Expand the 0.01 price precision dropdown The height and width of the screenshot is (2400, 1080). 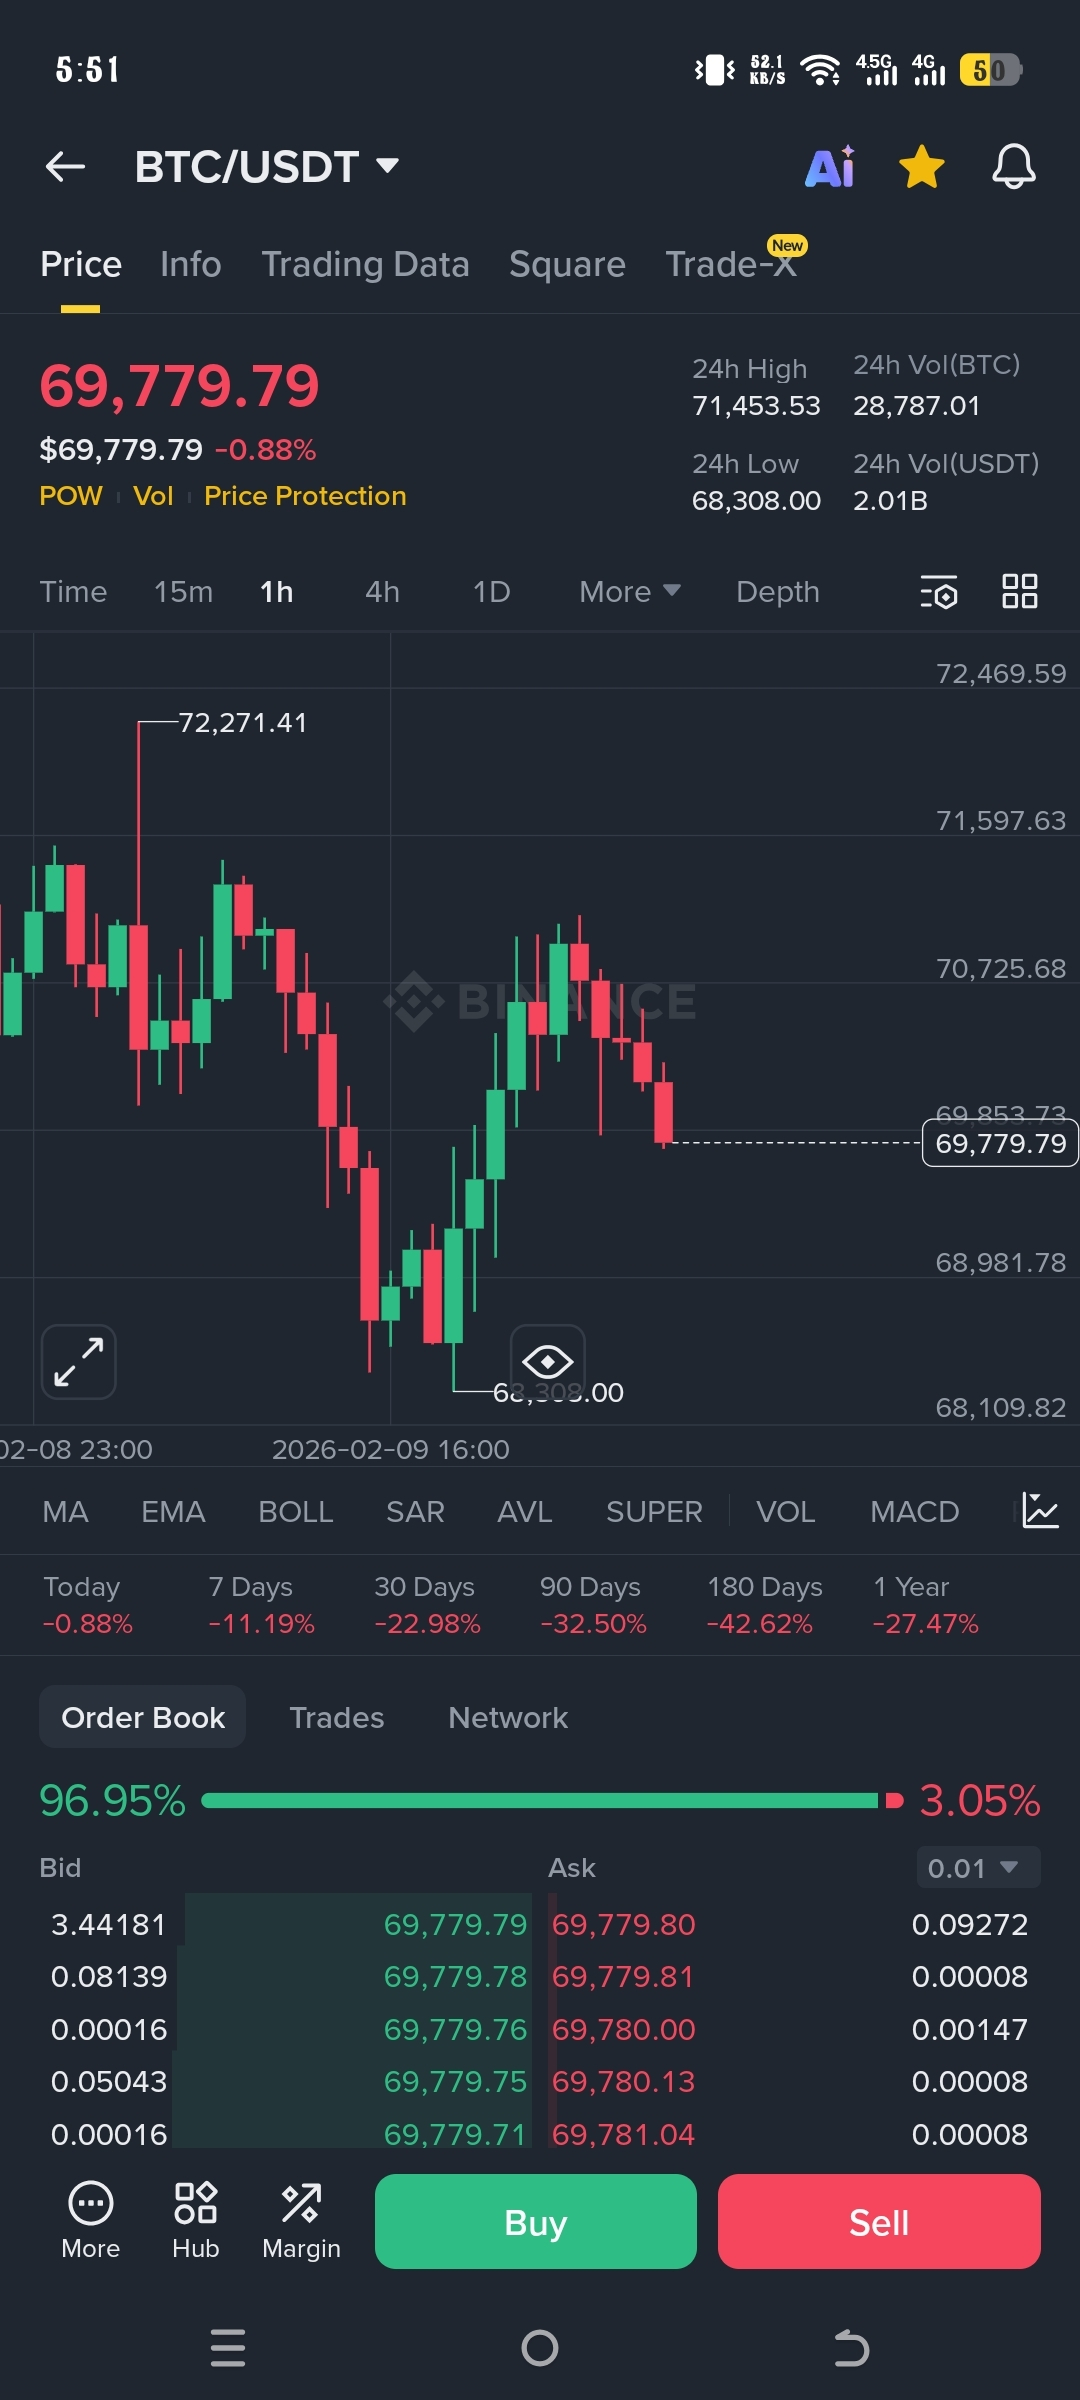978,1868
